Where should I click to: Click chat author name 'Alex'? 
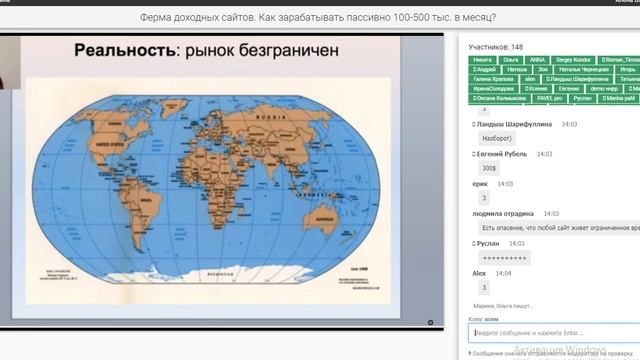479,273
